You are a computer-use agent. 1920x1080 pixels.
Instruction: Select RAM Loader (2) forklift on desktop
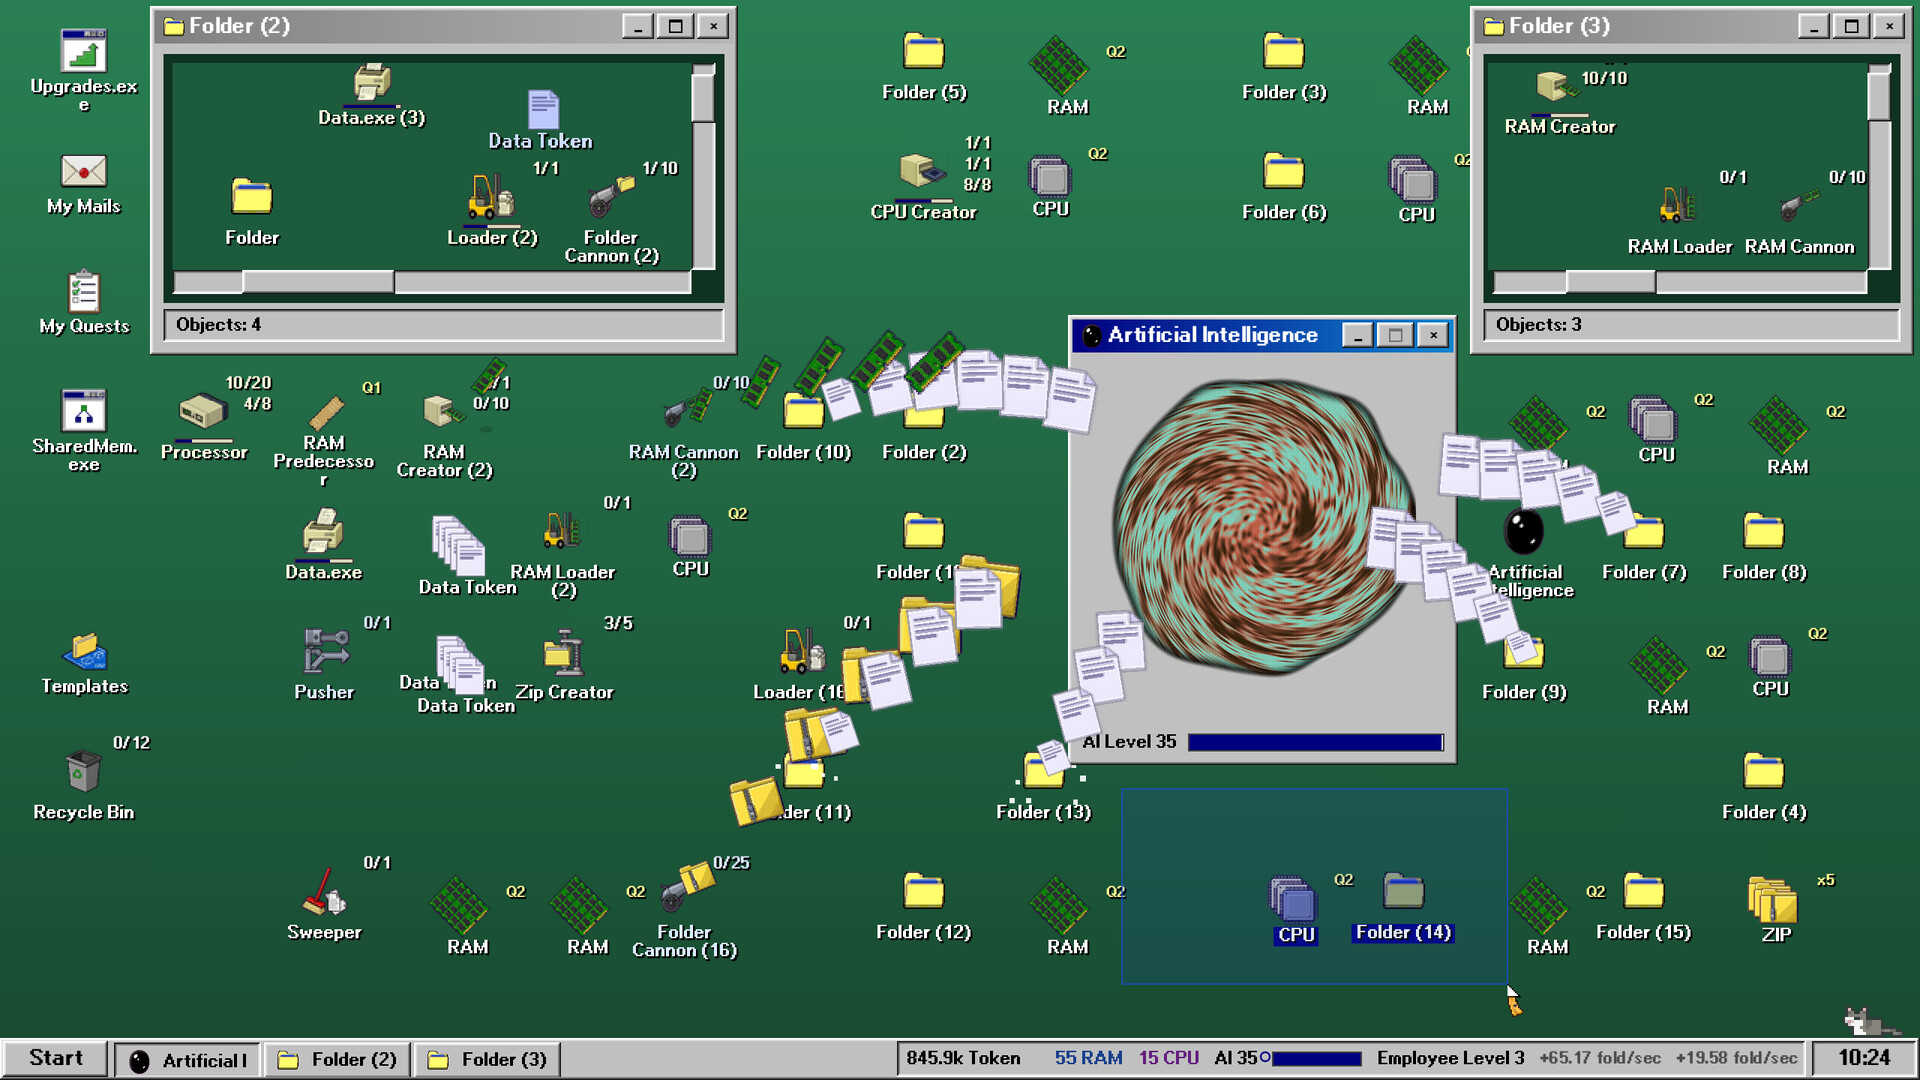pyautogui.click(x=562, y=531)
